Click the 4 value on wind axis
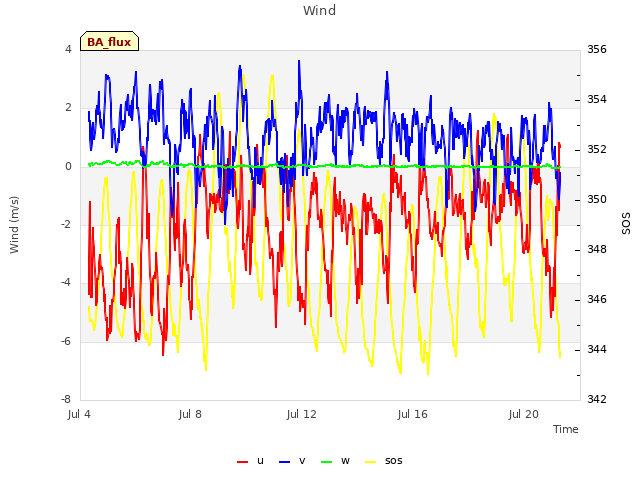640x480 pixels. click(x=68, y=49)
